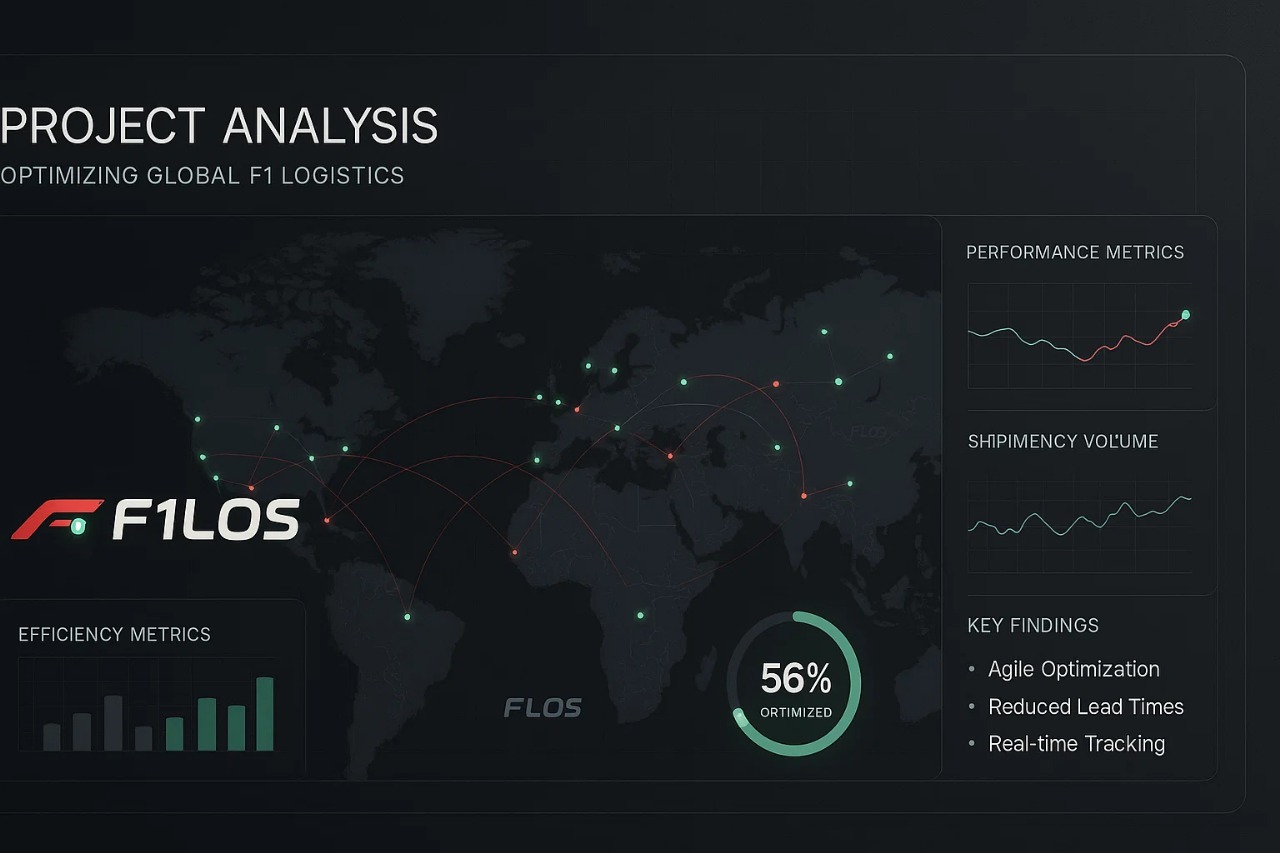
Task: Click the tallest green bar in Efficiency Metrics
Action: click(265, 714)
